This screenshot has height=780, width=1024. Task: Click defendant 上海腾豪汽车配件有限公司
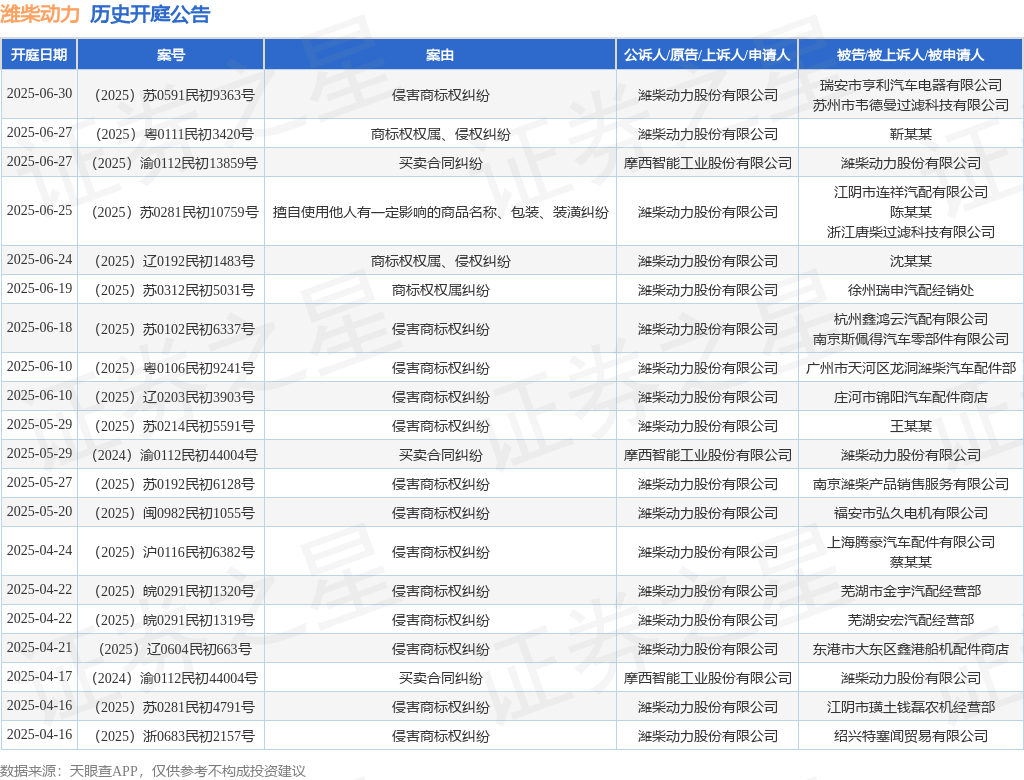coord(910,542)
